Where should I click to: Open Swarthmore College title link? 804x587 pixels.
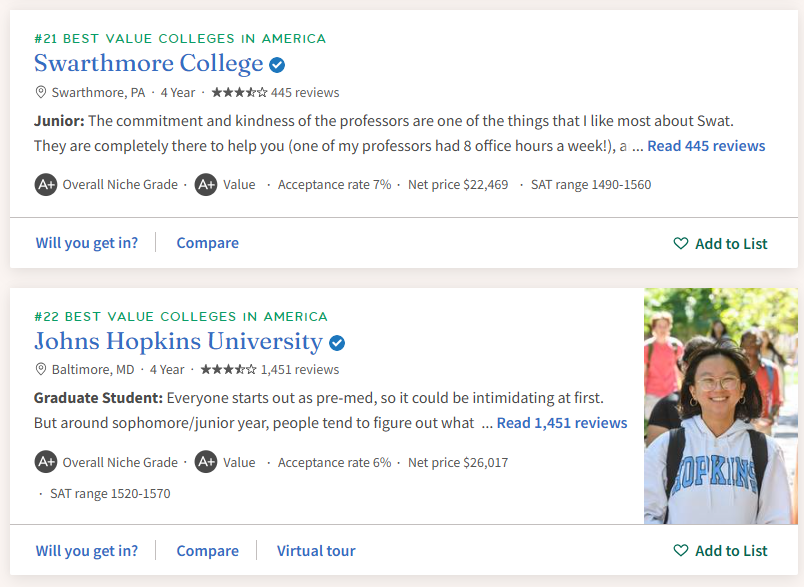click(148, 64)
